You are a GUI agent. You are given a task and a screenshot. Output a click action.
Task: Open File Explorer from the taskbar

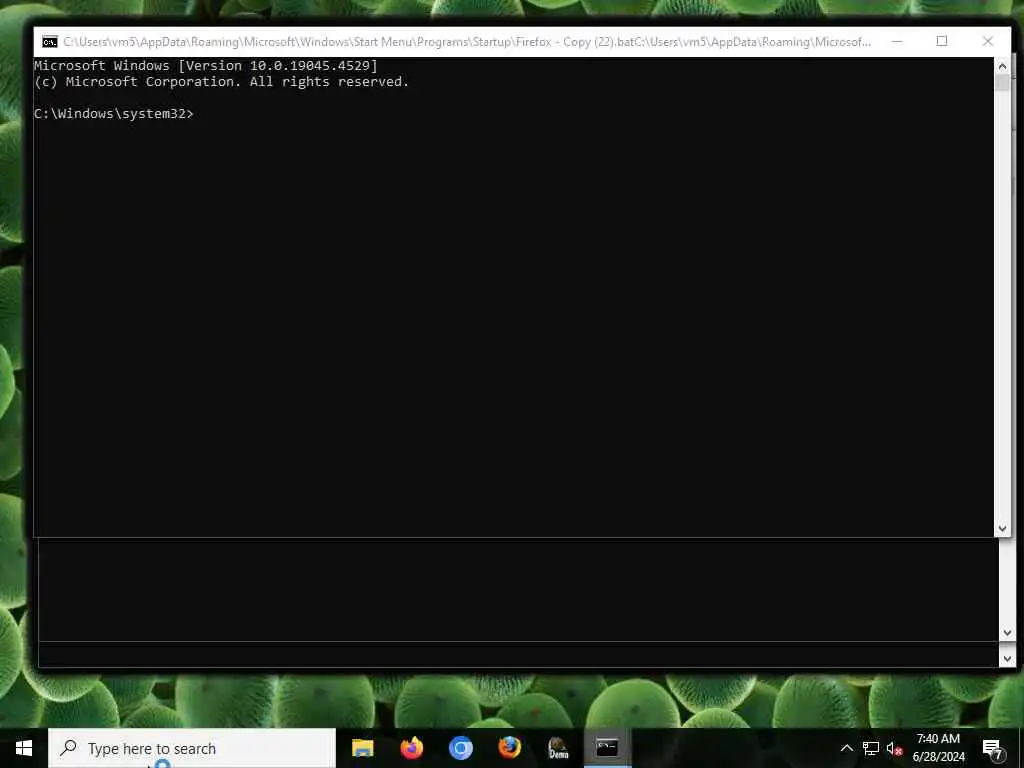click(x=362, y=748)
